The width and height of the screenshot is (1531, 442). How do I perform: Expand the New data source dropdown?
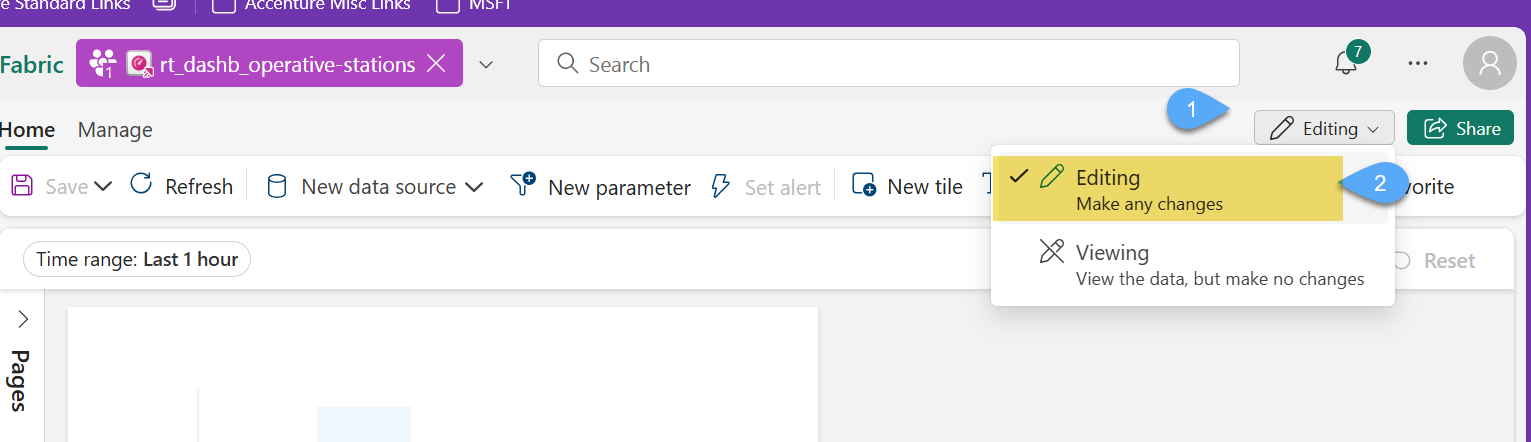coord(474,187)
